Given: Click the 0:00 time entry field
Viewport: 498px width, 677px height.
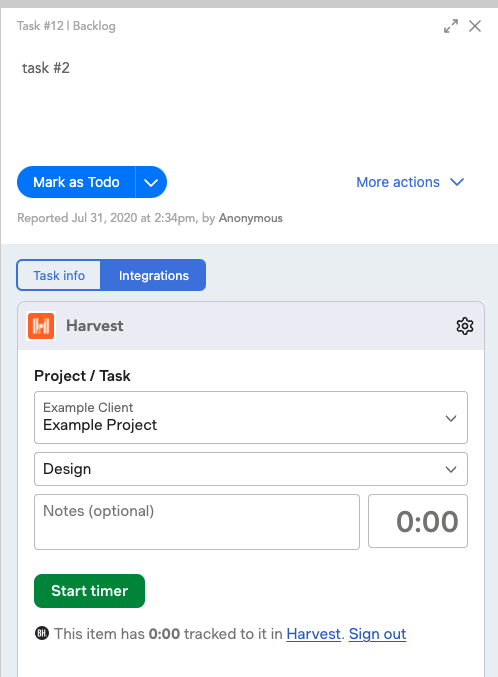Looking at the screenshot, I should click(418, 521).
